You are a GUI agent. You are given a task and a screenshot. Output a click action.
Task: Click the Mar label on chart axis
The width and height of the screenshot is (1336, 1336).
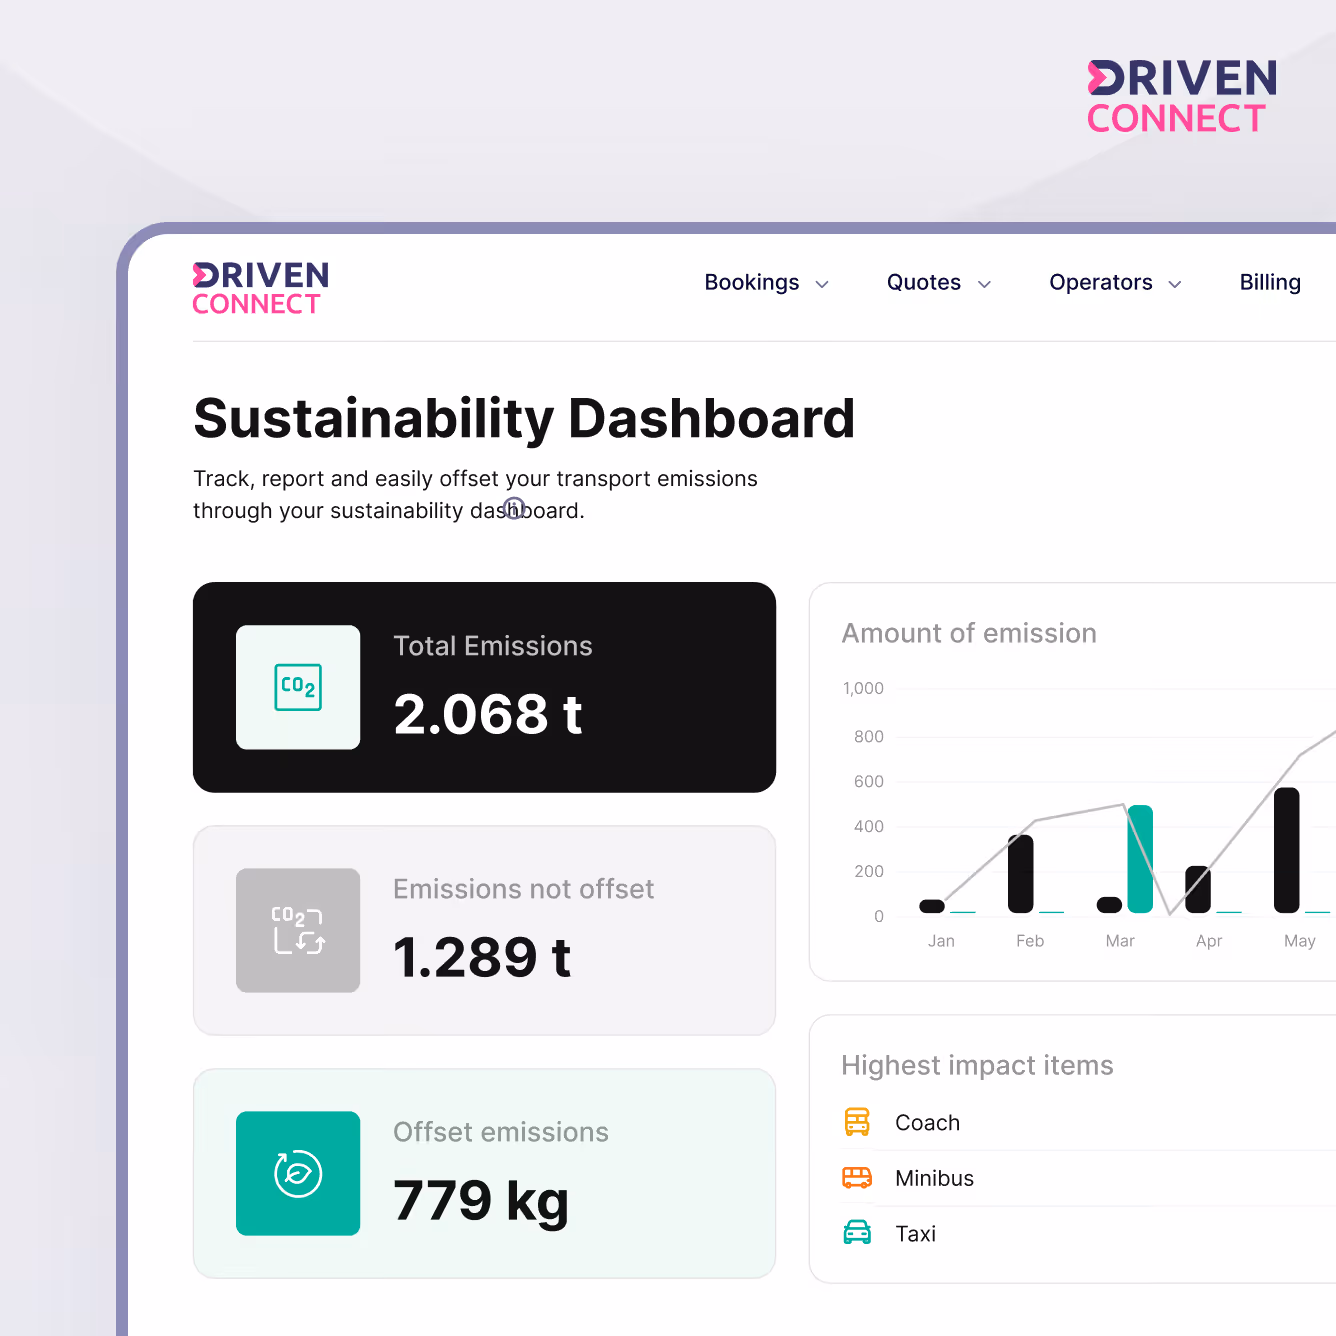pyautogui.click(x=1120, y=941)
